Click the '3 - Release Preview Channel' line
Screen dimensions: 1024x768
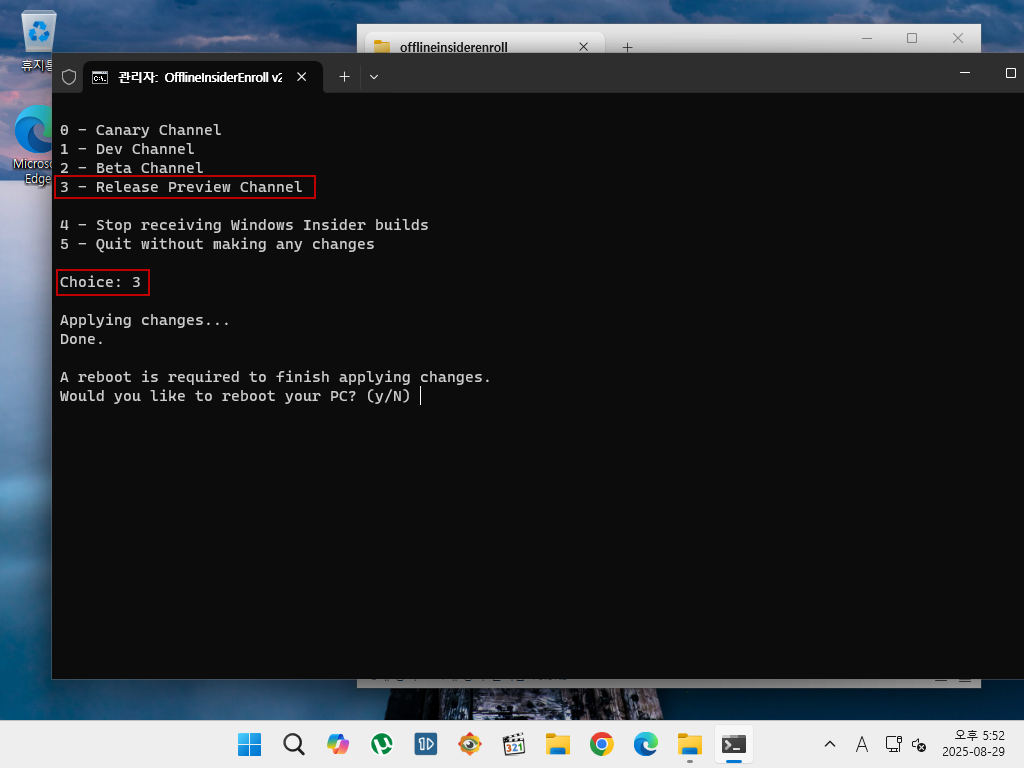click(182, 187)
